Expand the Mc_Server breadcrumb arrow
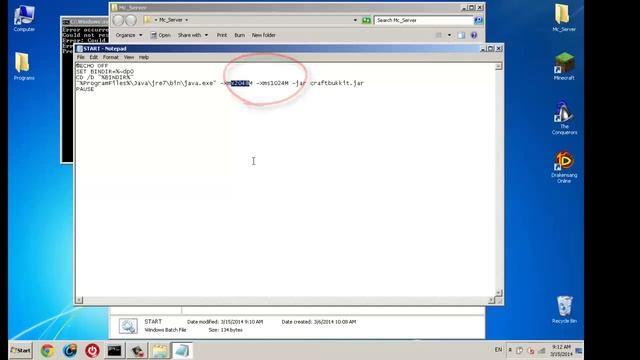 [187, 20]
